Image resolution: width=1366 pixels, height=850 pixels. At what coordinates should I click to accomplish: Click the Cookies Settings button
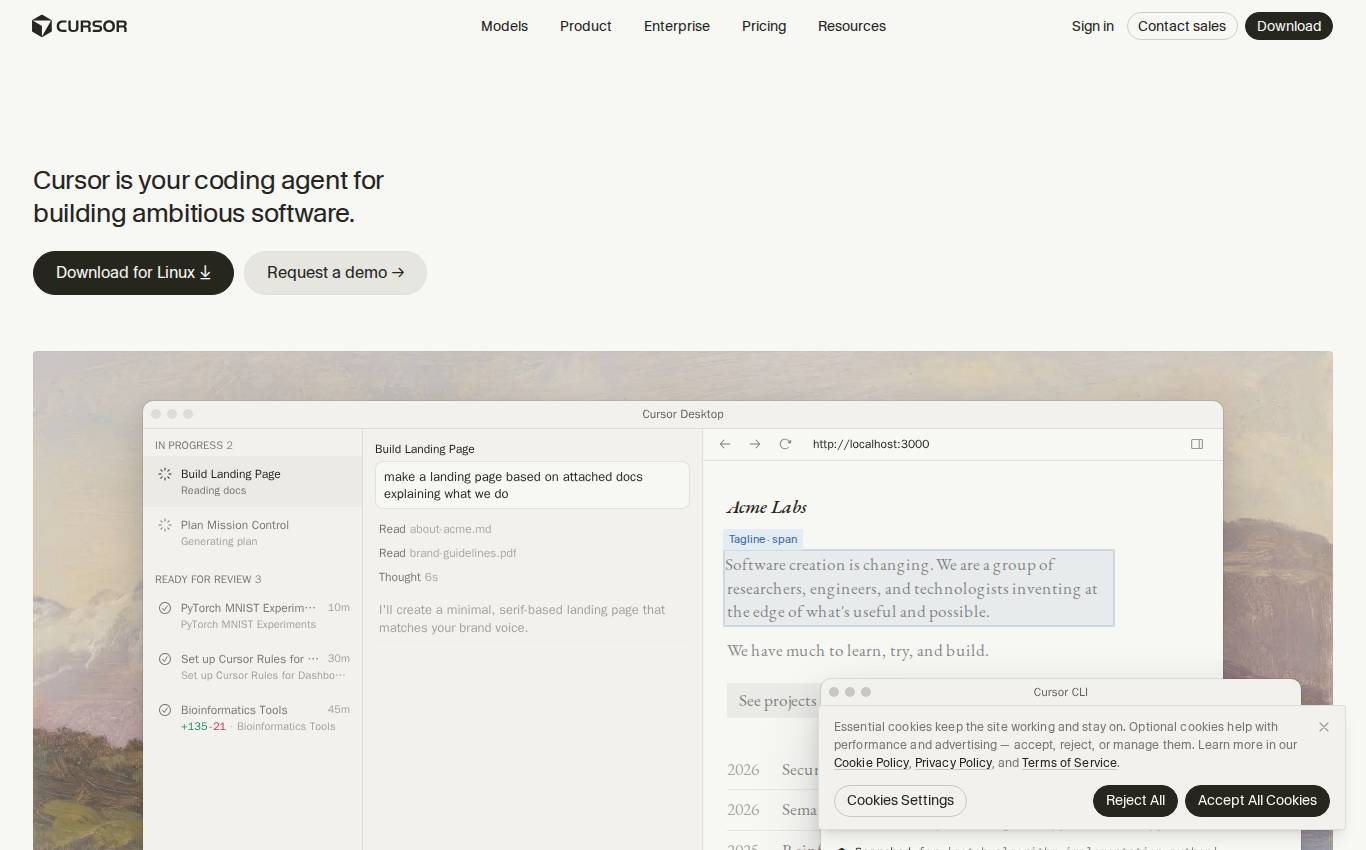(x=900, y=801)
